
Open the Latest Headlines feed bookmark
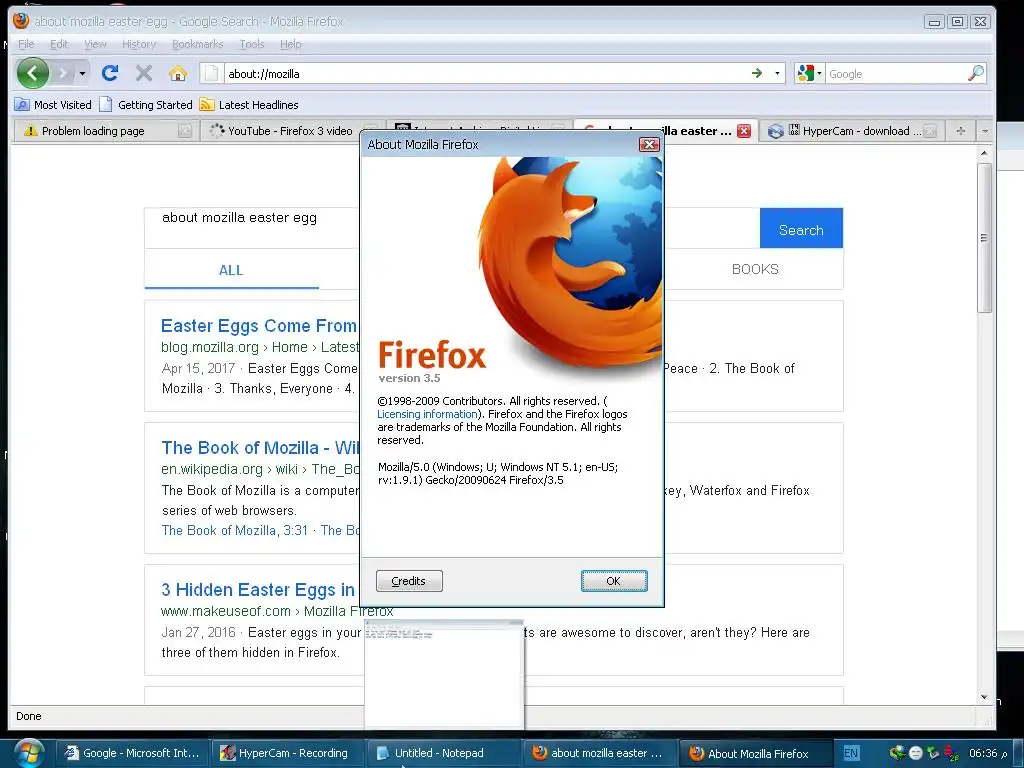click(249, 104)
